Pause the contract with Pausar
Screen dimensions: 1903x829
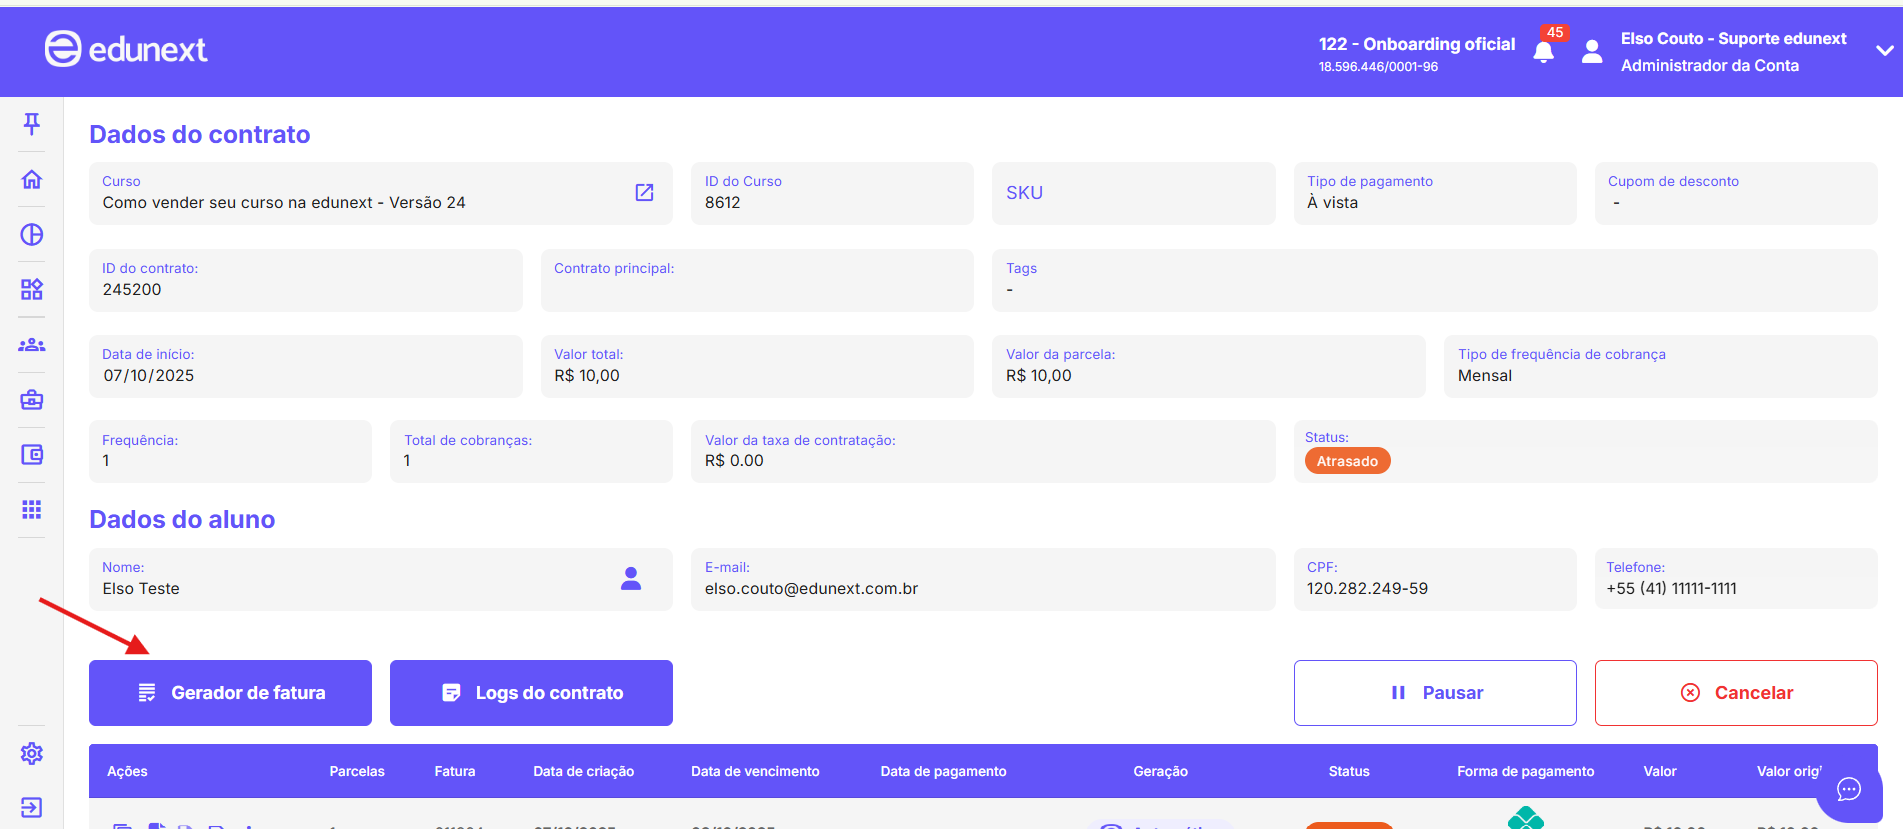(x=1435, y=693)
